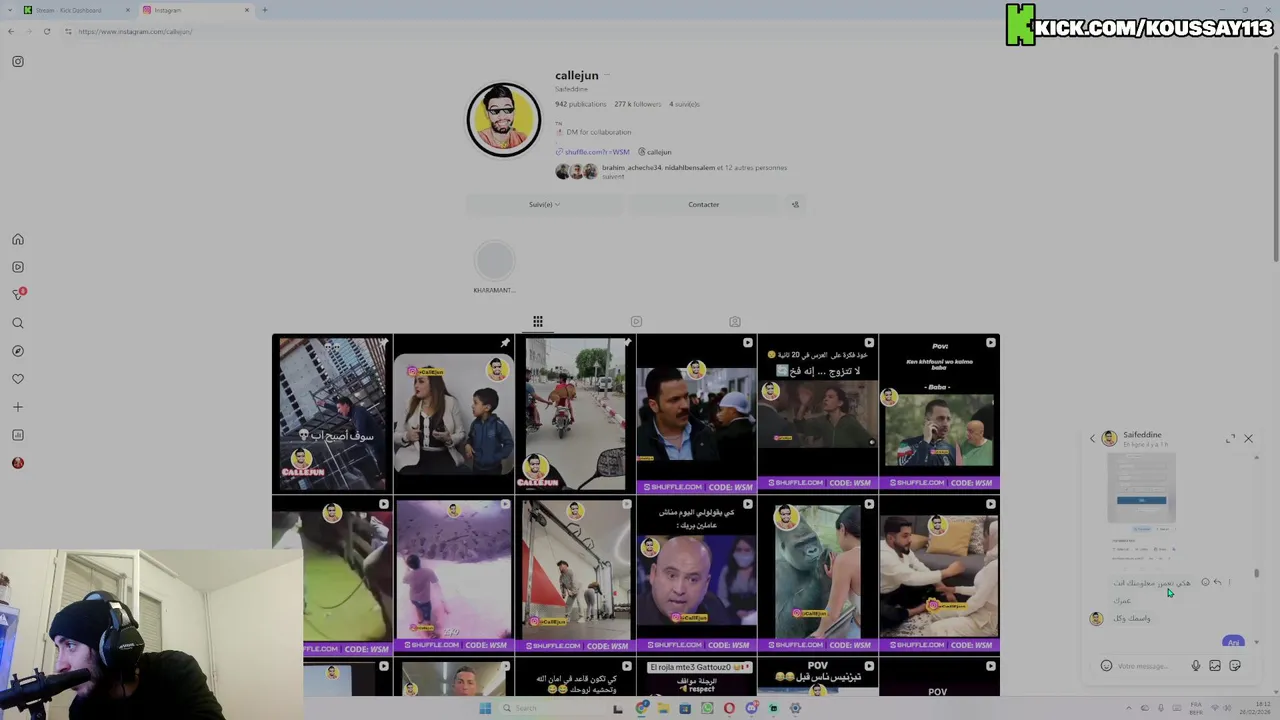Open the KHARAMANT story highlight
Image resolution: width=1280 pixels, height=720 pixels.
point(494,265)
